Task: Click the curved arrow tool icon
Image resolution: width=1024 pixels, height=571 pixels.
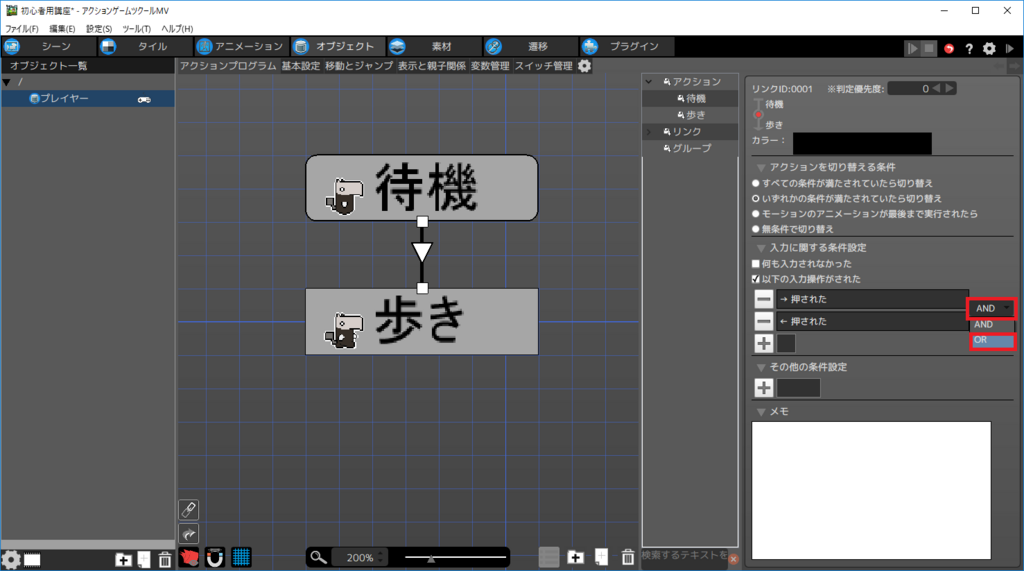Action: 189,534
